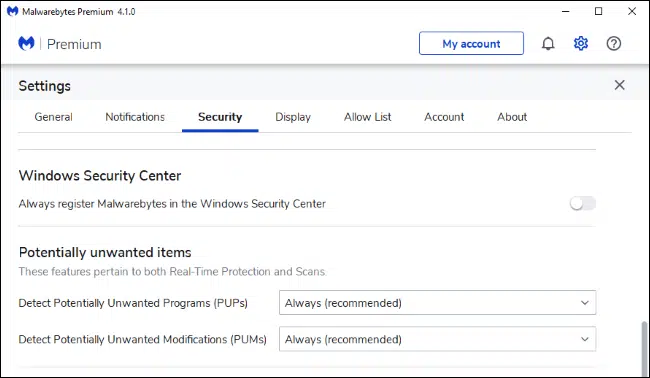Open the About tab
The width and height of the screenshot is (650, 378).
tap(512, 117)
